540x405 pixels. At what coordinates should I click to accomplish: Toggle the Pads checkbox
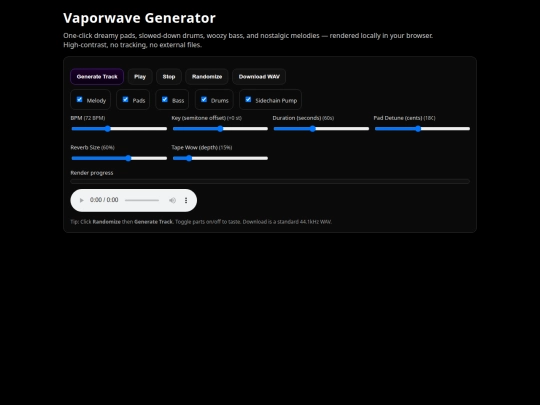[125, 100]
